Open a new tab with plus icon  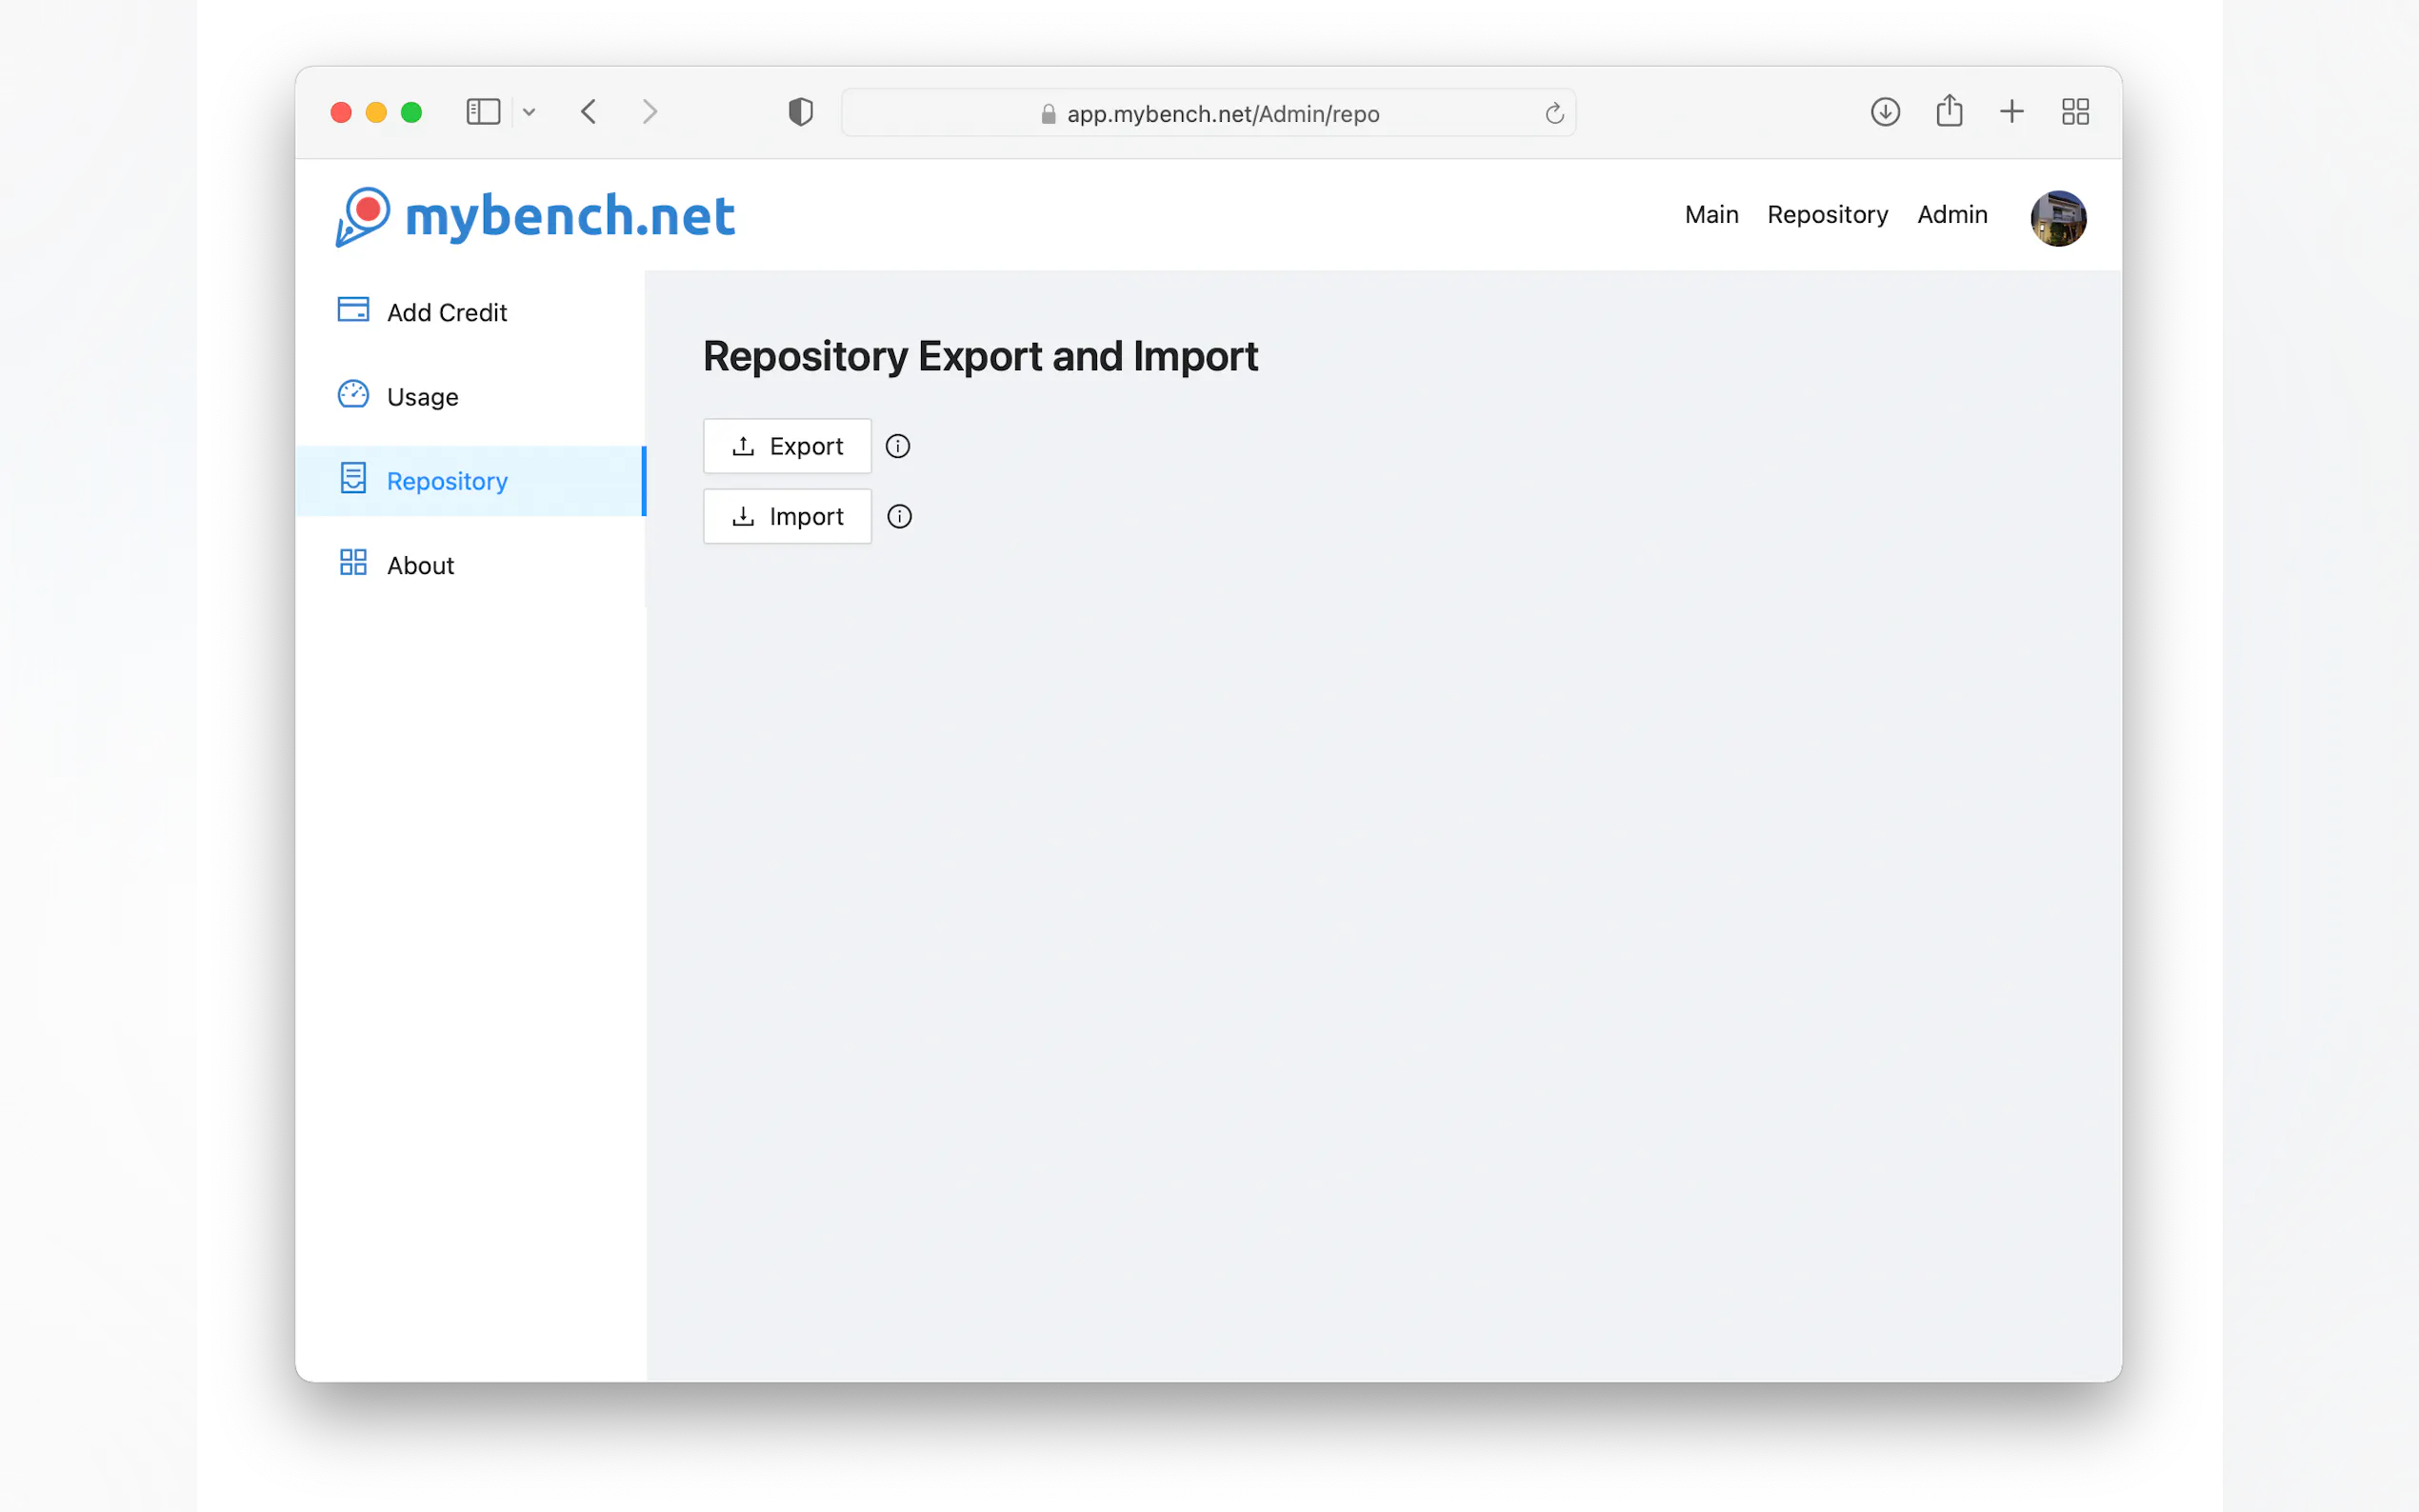2011,112
